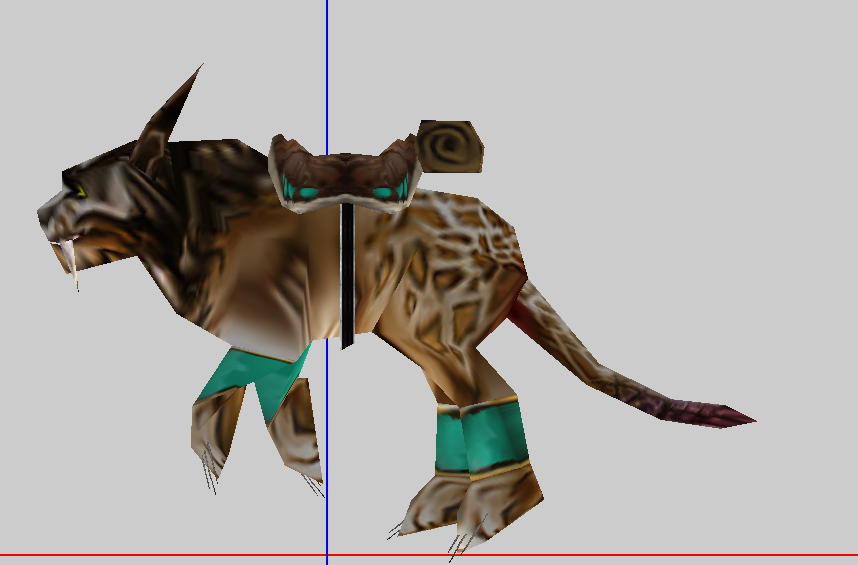Select the black saddle strap
This screenshot has height=565, width=858.
click(347, 275)
